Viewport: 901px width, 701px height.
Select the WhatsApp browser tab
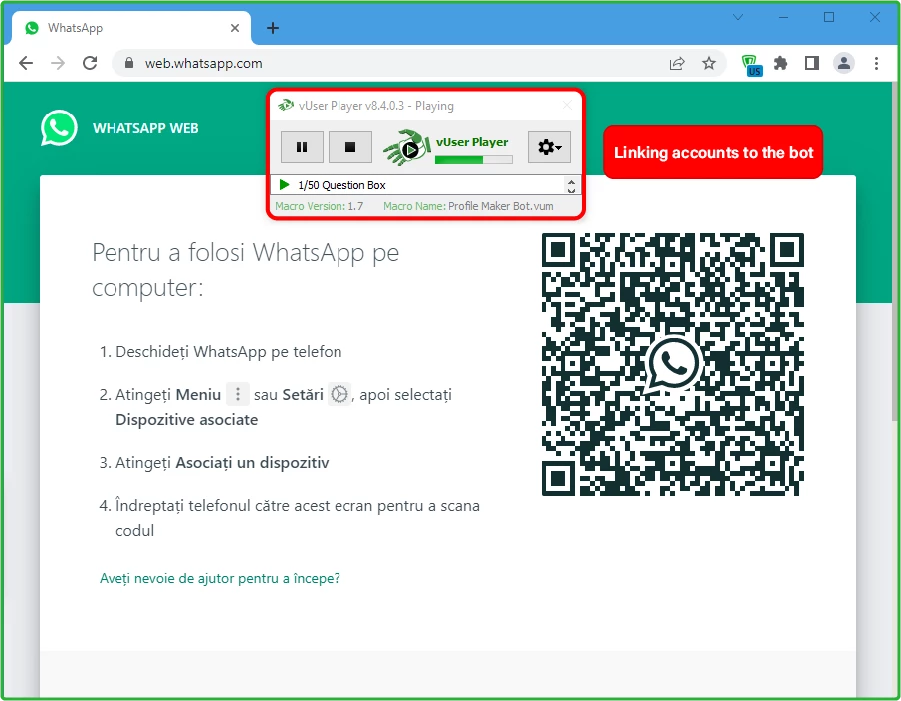(131, 28)
